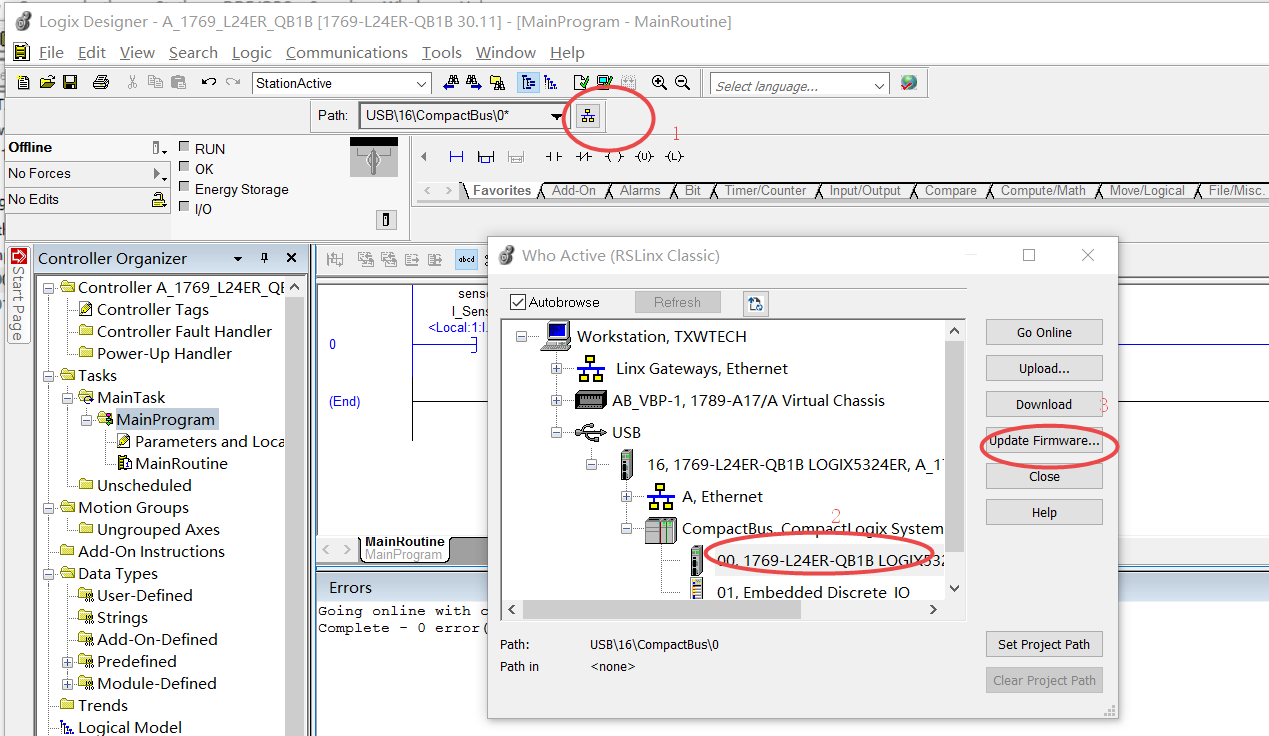1269x736 pixels.
Task: Open the Offline controller status dropdown
Action: pyautogui.click(x=158, y=148)
